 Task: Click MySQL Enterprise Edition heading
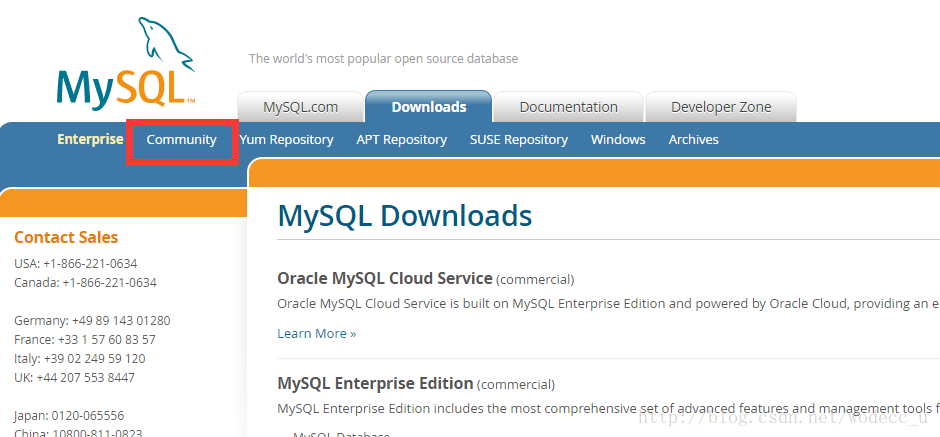375,383
